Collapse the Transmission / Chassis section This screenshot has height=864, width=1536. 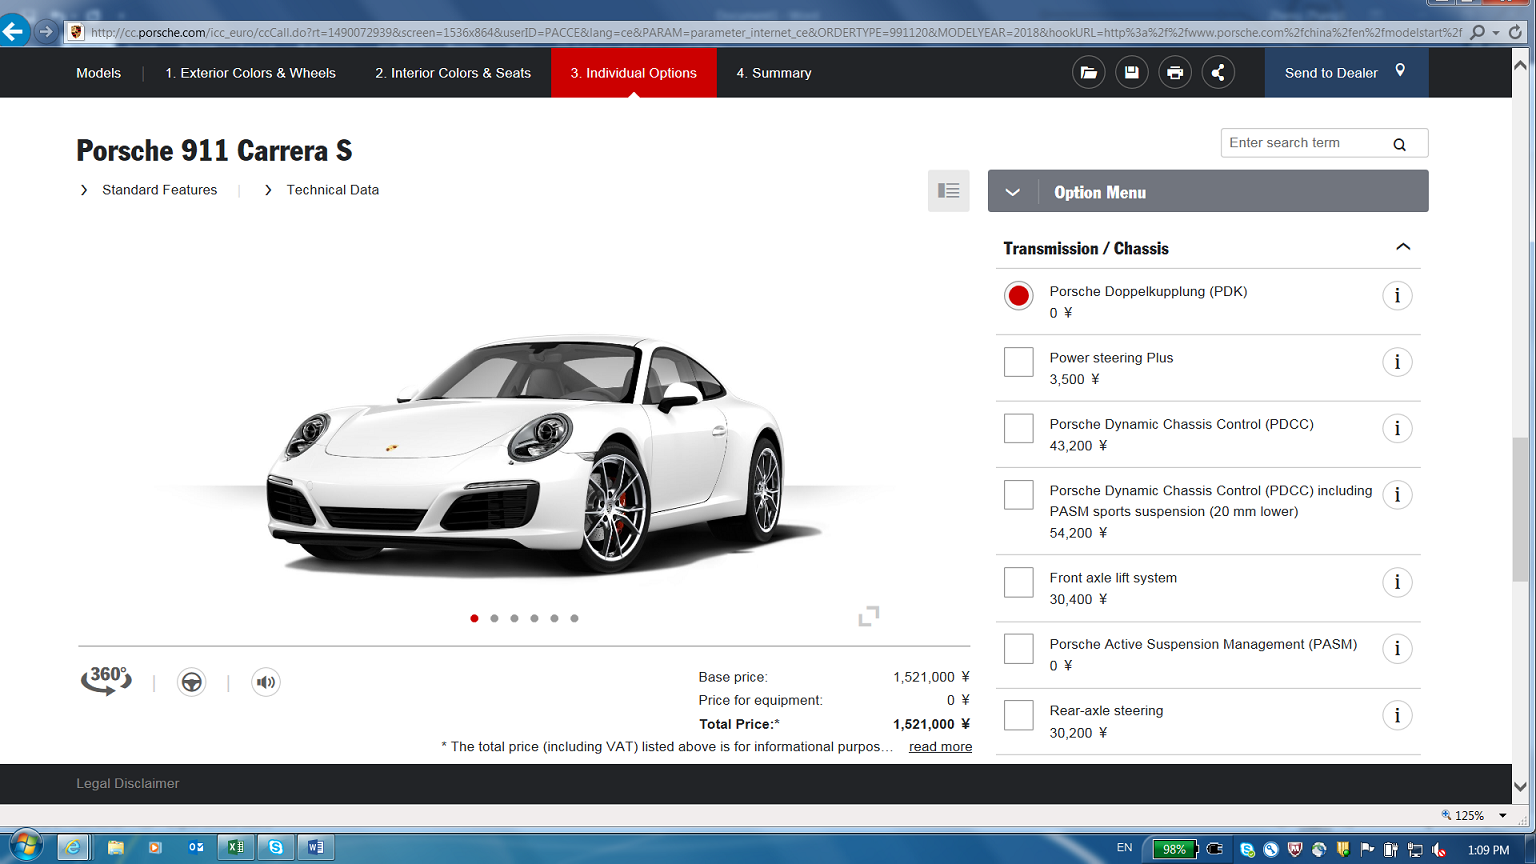[1403, 247]
